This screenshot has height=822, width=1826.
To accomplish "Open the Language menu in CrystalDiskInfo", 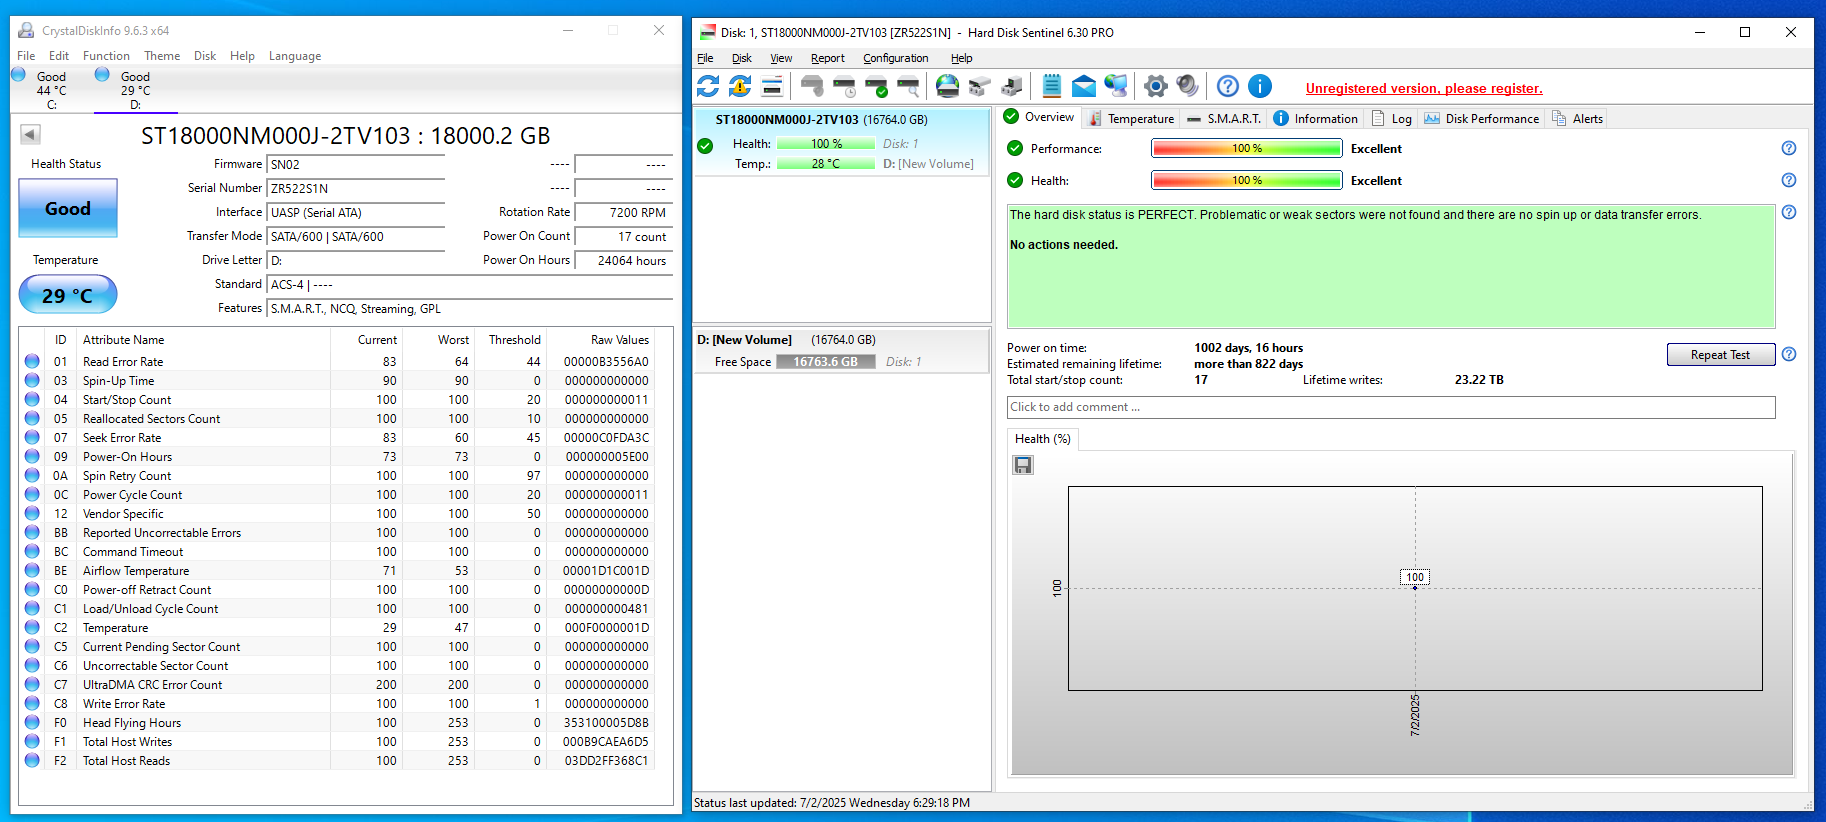I will point(295,56).
